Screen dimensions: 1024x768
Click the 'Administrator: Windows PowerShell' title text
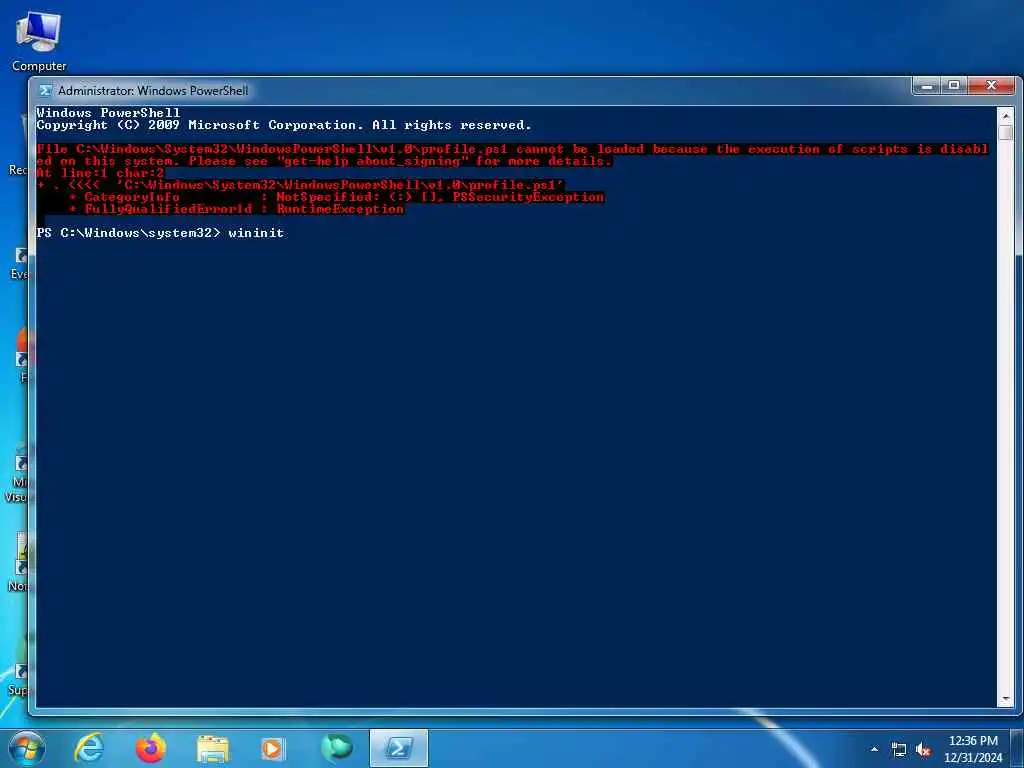(x=153, y=91)
